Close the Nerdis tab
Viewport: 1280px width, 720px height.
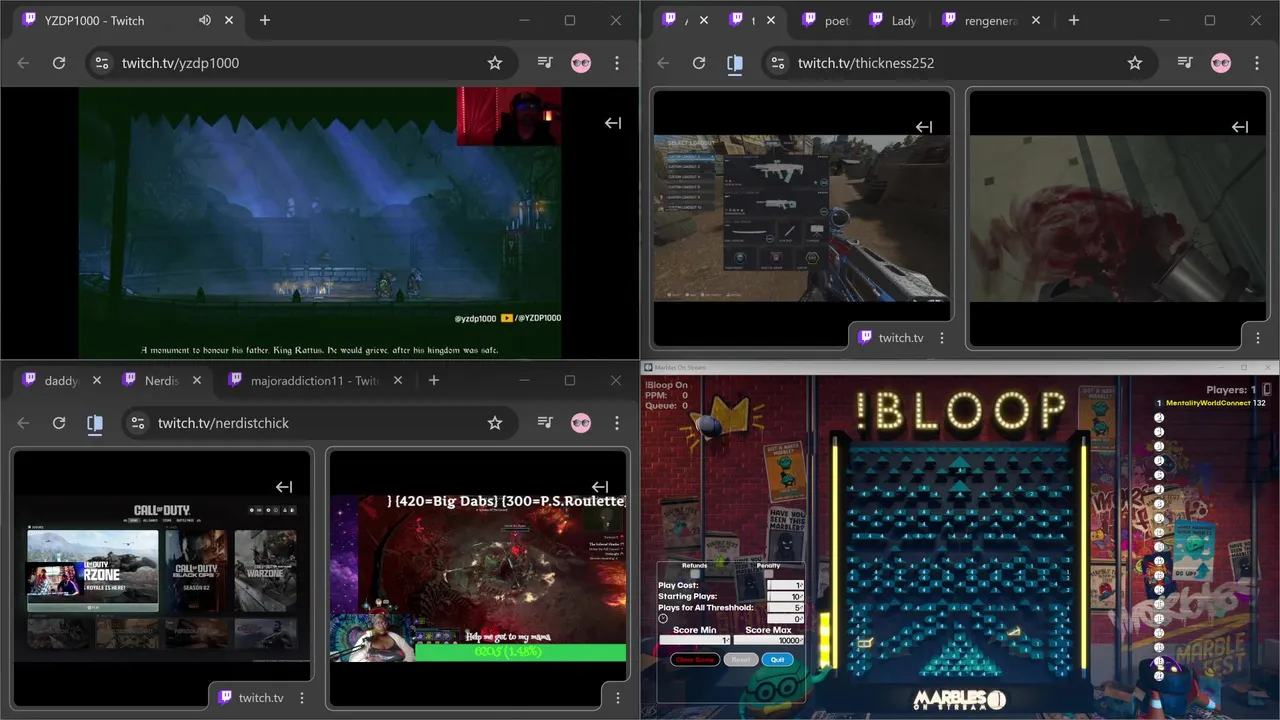197,380
